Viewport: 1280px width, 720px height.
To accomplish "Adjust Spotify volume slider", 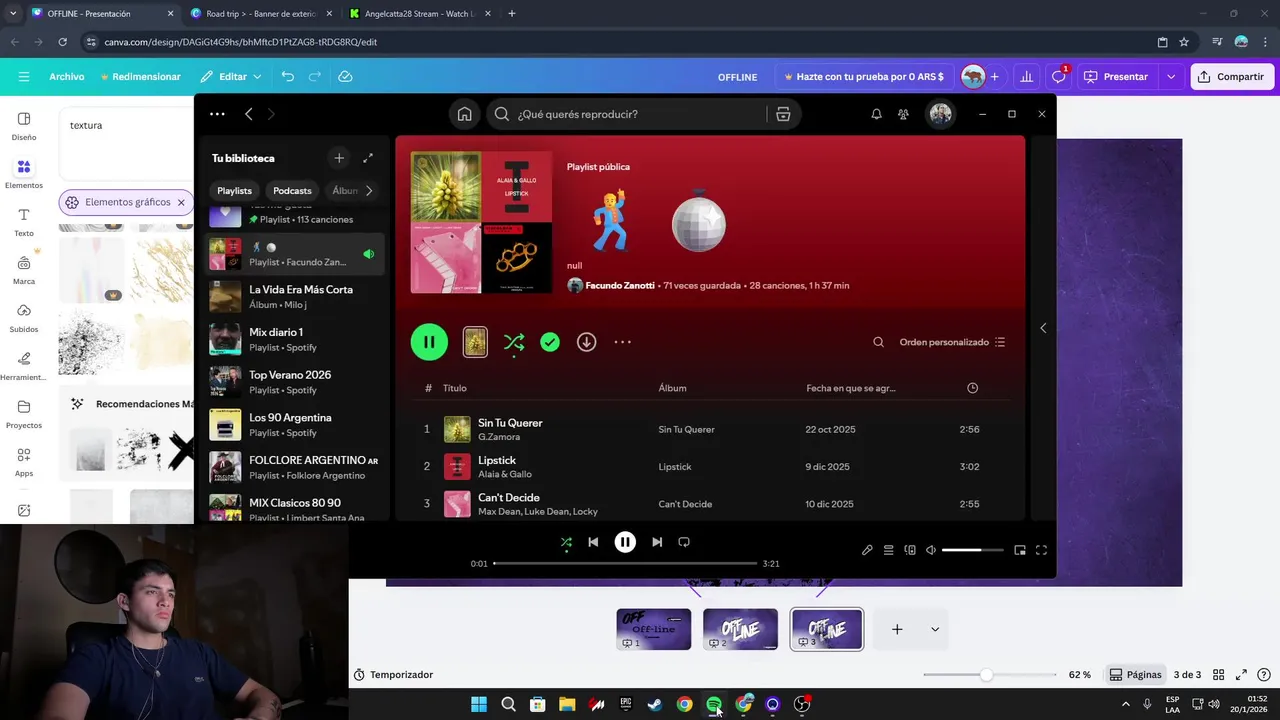I will pyautogui.click(x=972, y=550).
